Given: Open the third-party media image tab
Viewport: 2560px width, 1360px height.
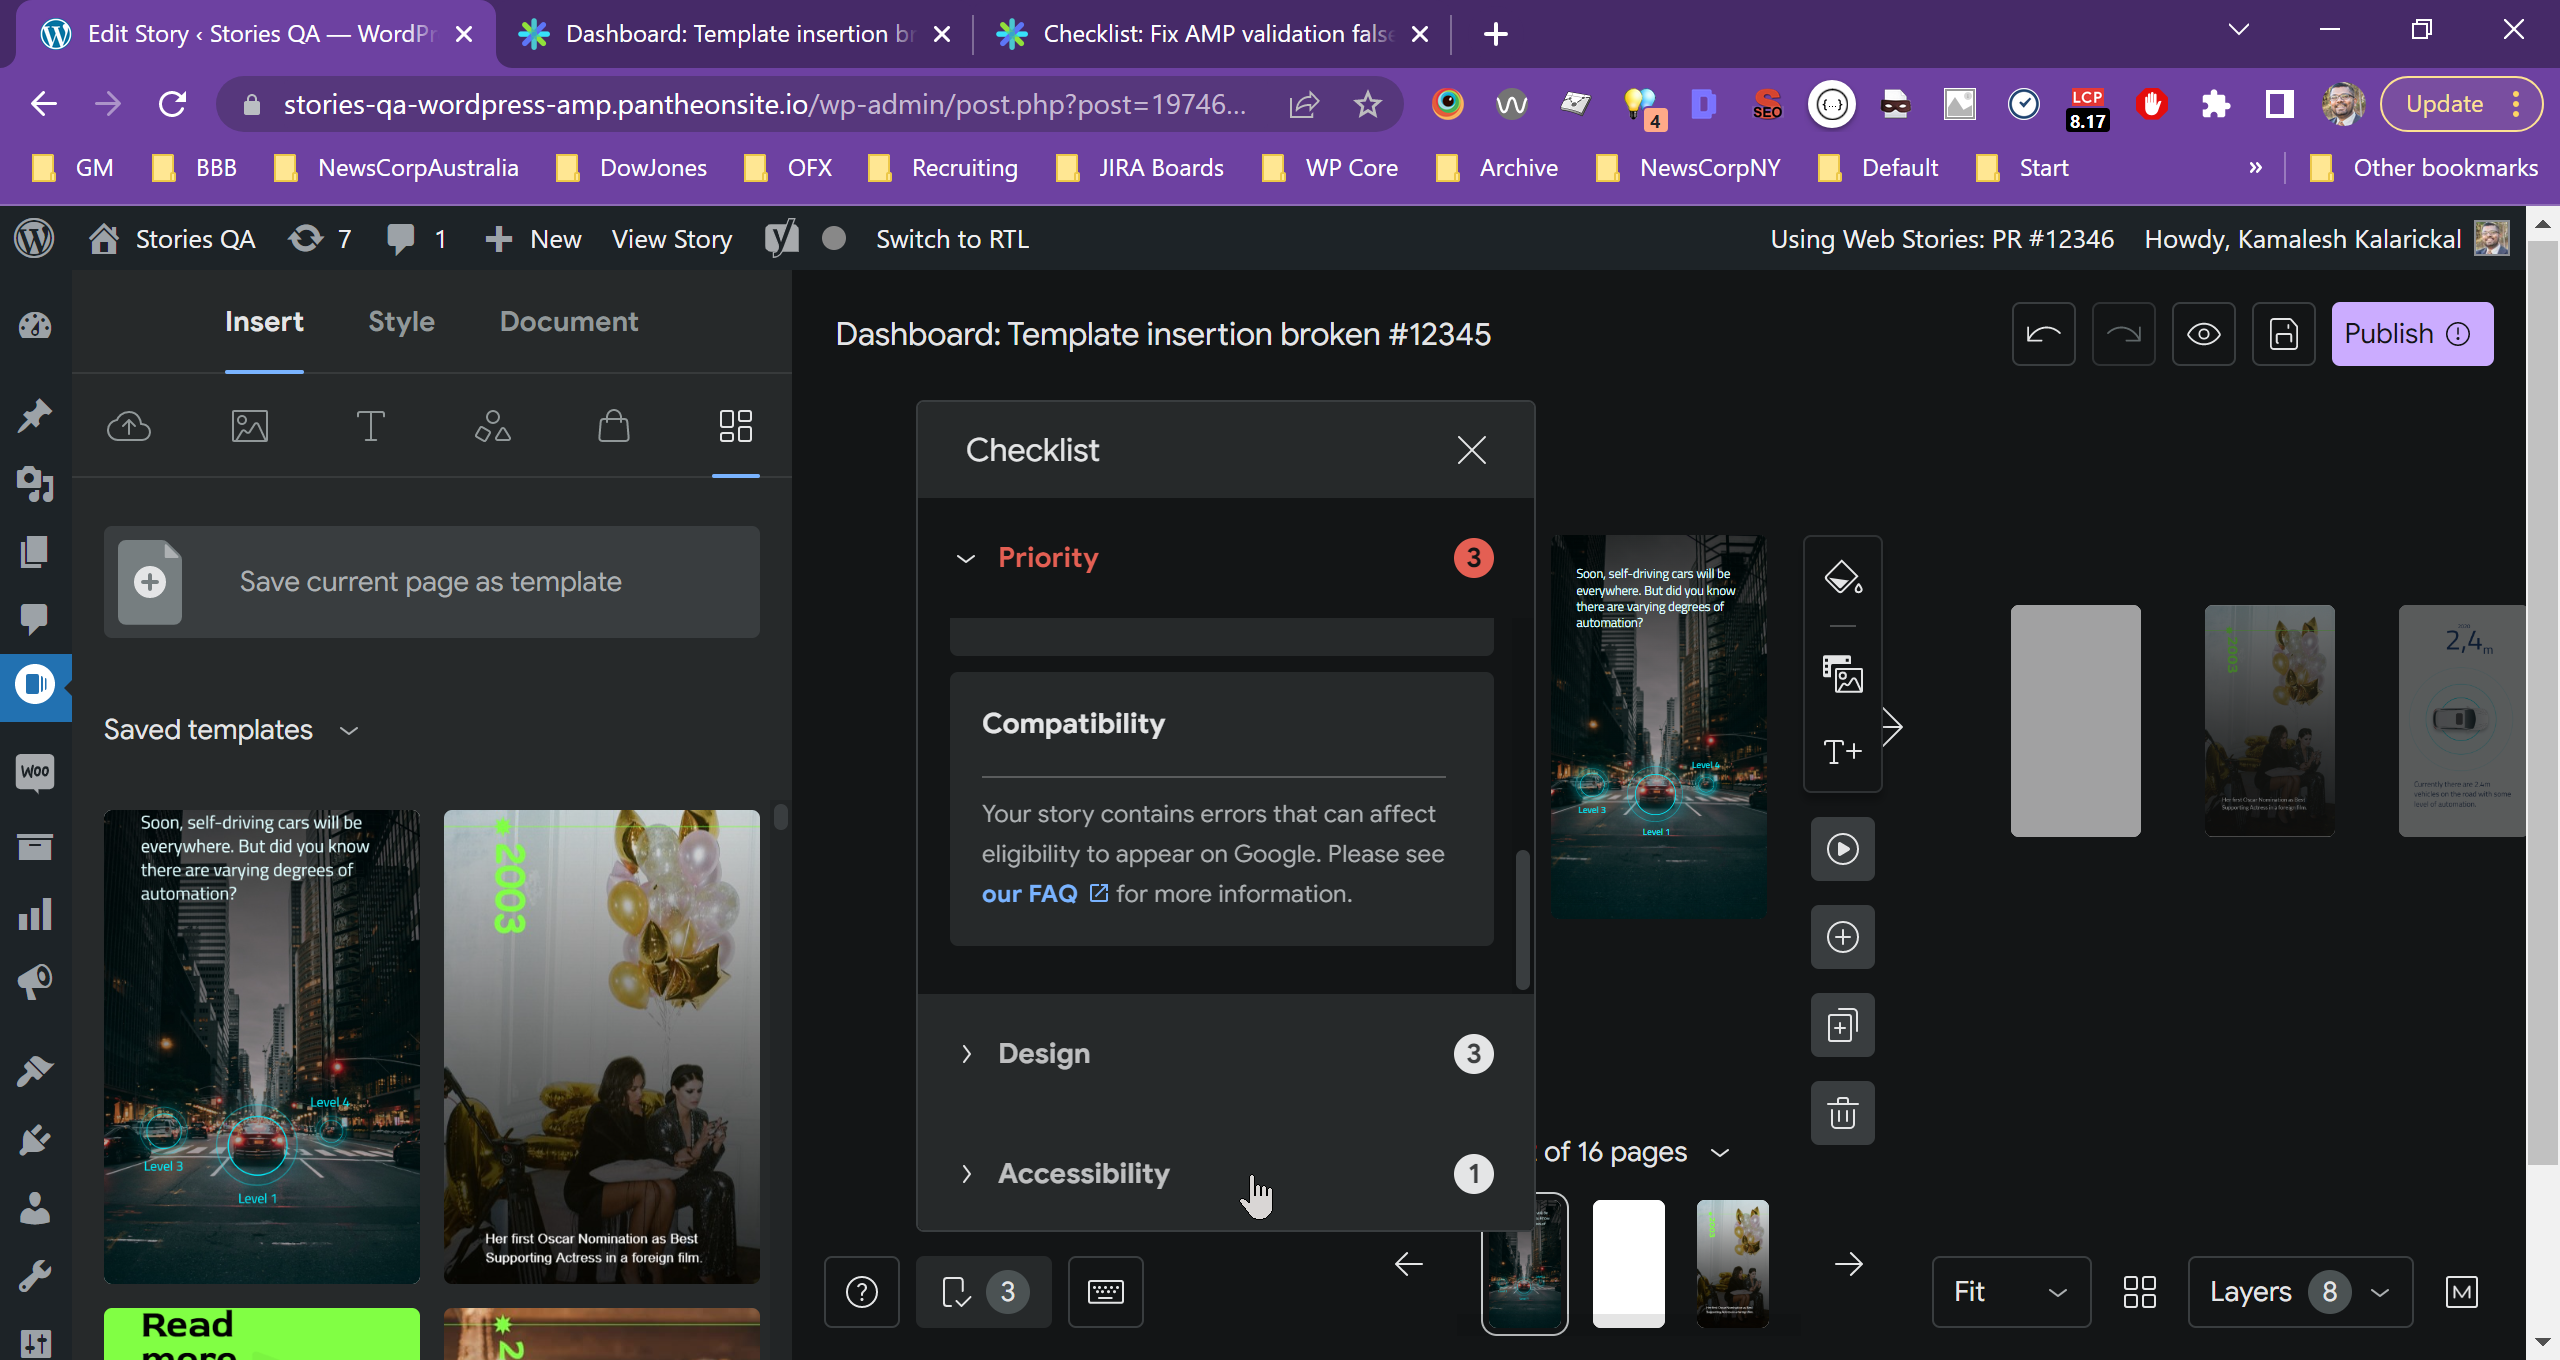Looking at the screenshot, I should pos(250,427).
